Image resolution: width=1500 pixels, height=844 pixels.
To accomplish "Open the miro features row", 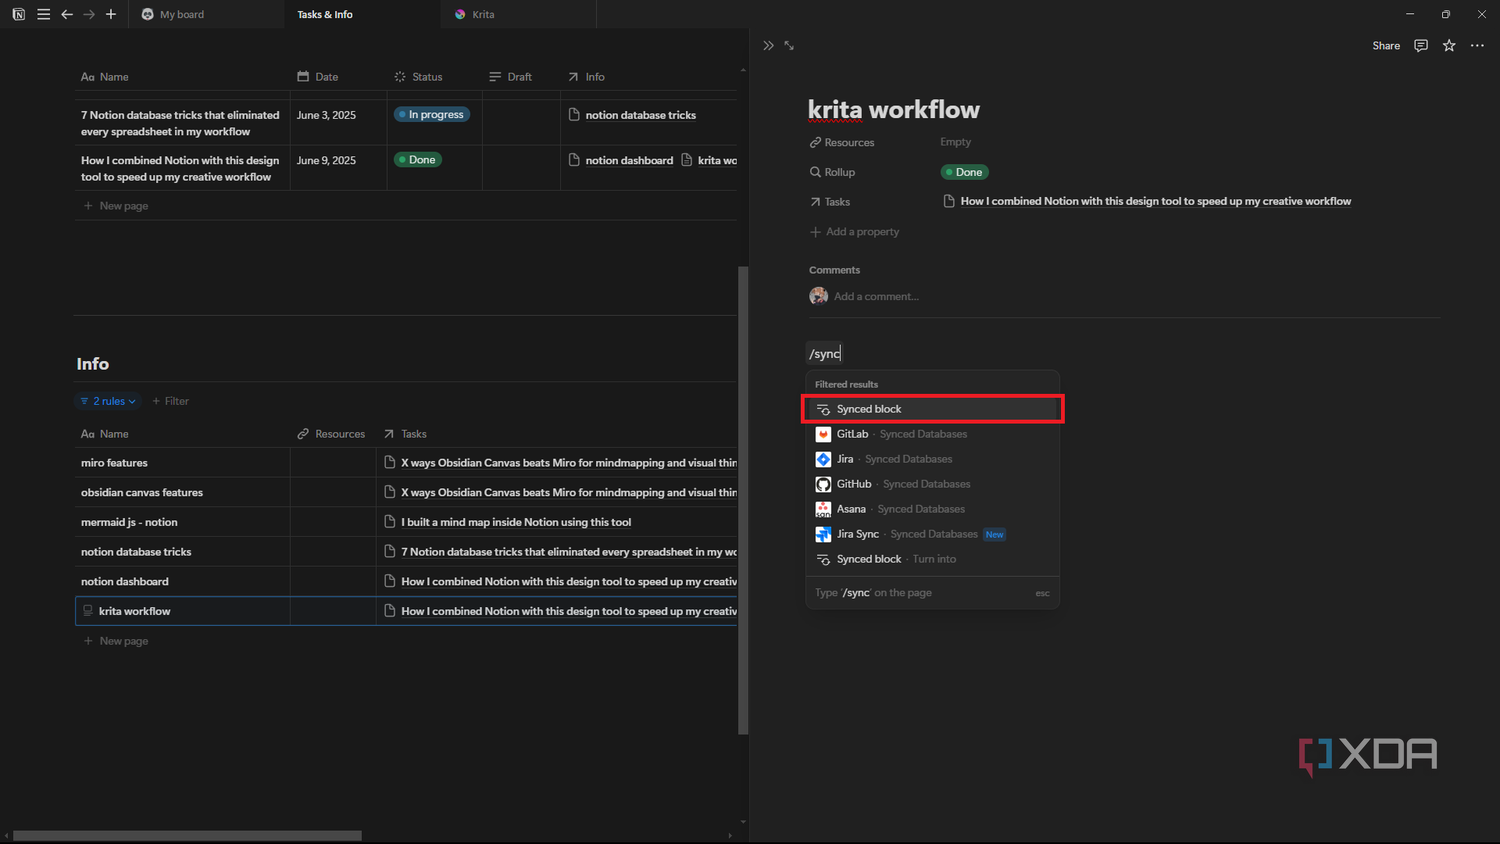I will click(114, 463).
